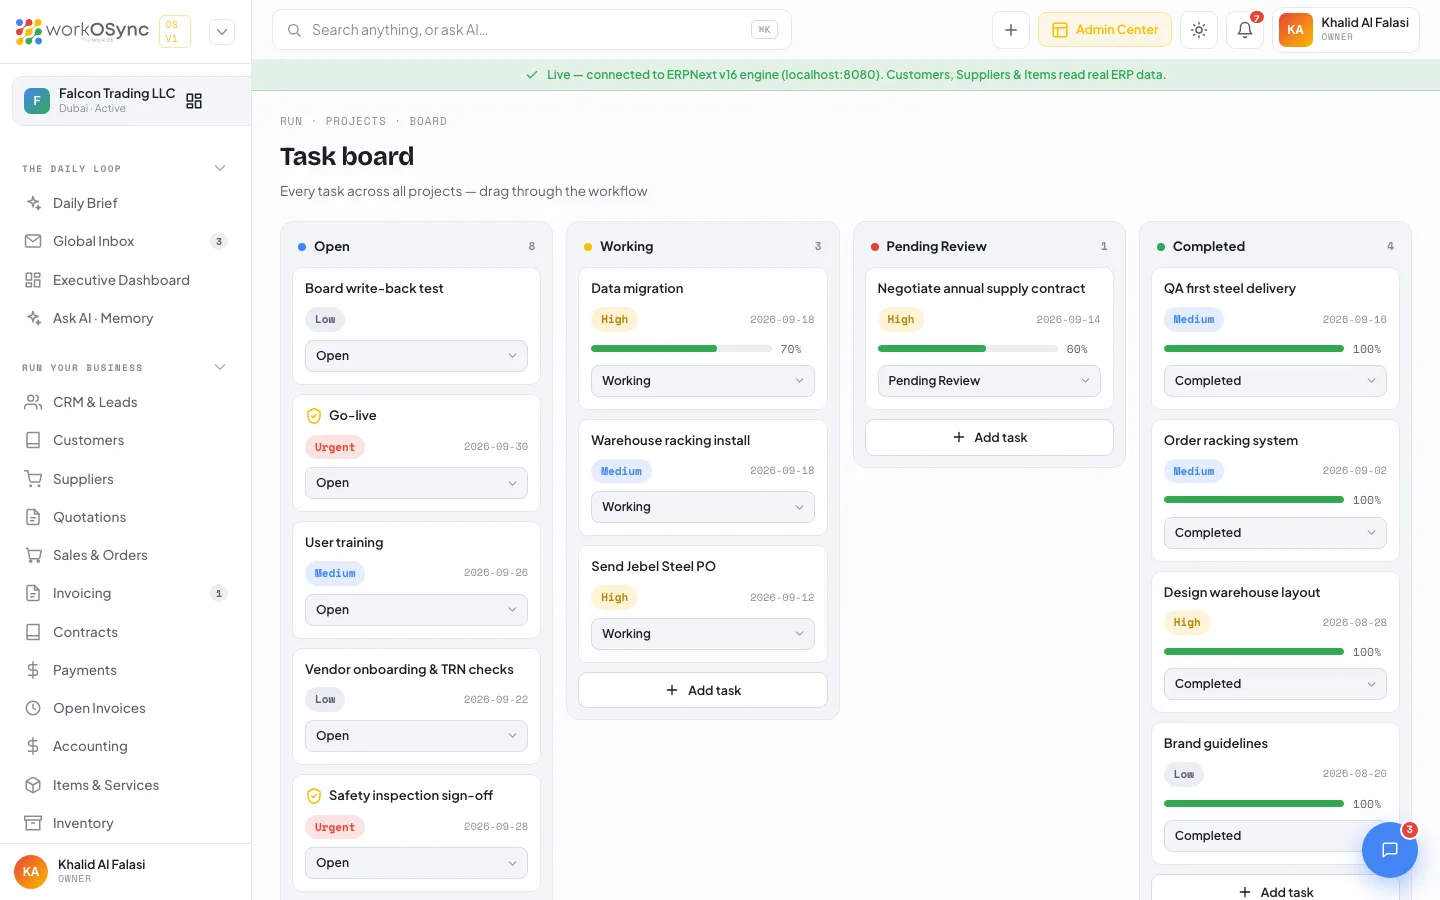Click the Low tag on Board write-back test
Screen dimensions: 1440x900
(325, 320)
